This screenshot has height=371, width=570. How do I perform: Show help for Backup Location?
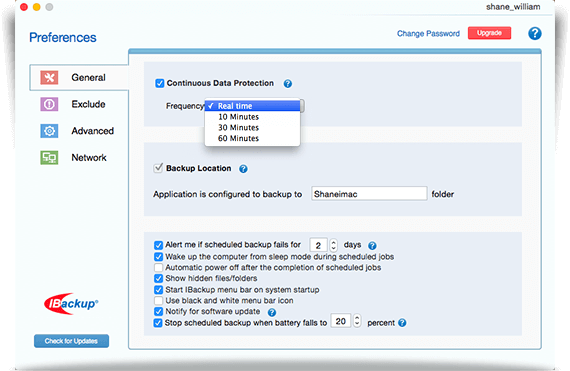[x=243, y=169]
